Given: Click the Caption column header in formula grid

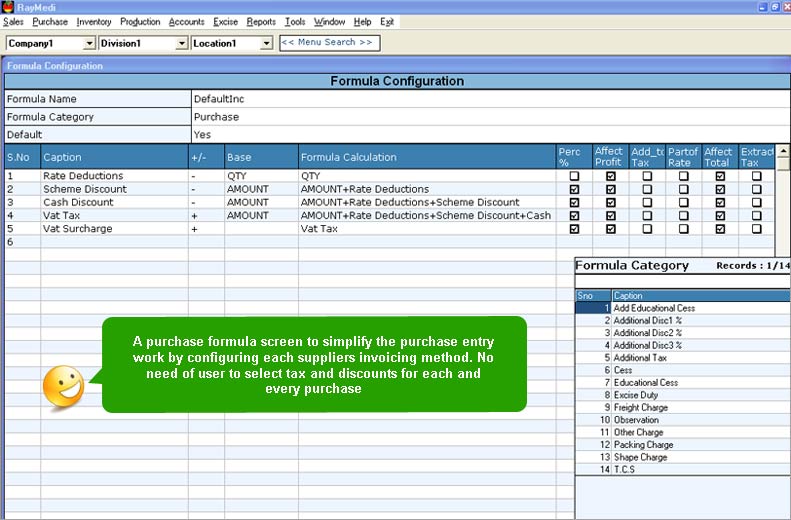Looking at the screenshot, I should (115, 157).
